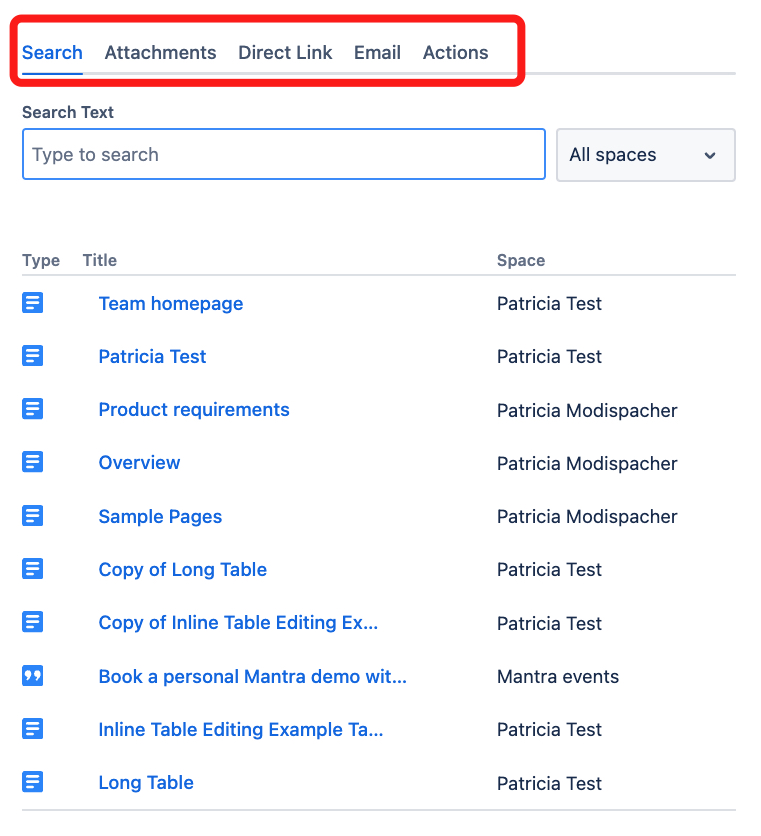Select the document icon next to Sample Pages
This screenshot has width=761, height=836.
[x=32, y=516]
